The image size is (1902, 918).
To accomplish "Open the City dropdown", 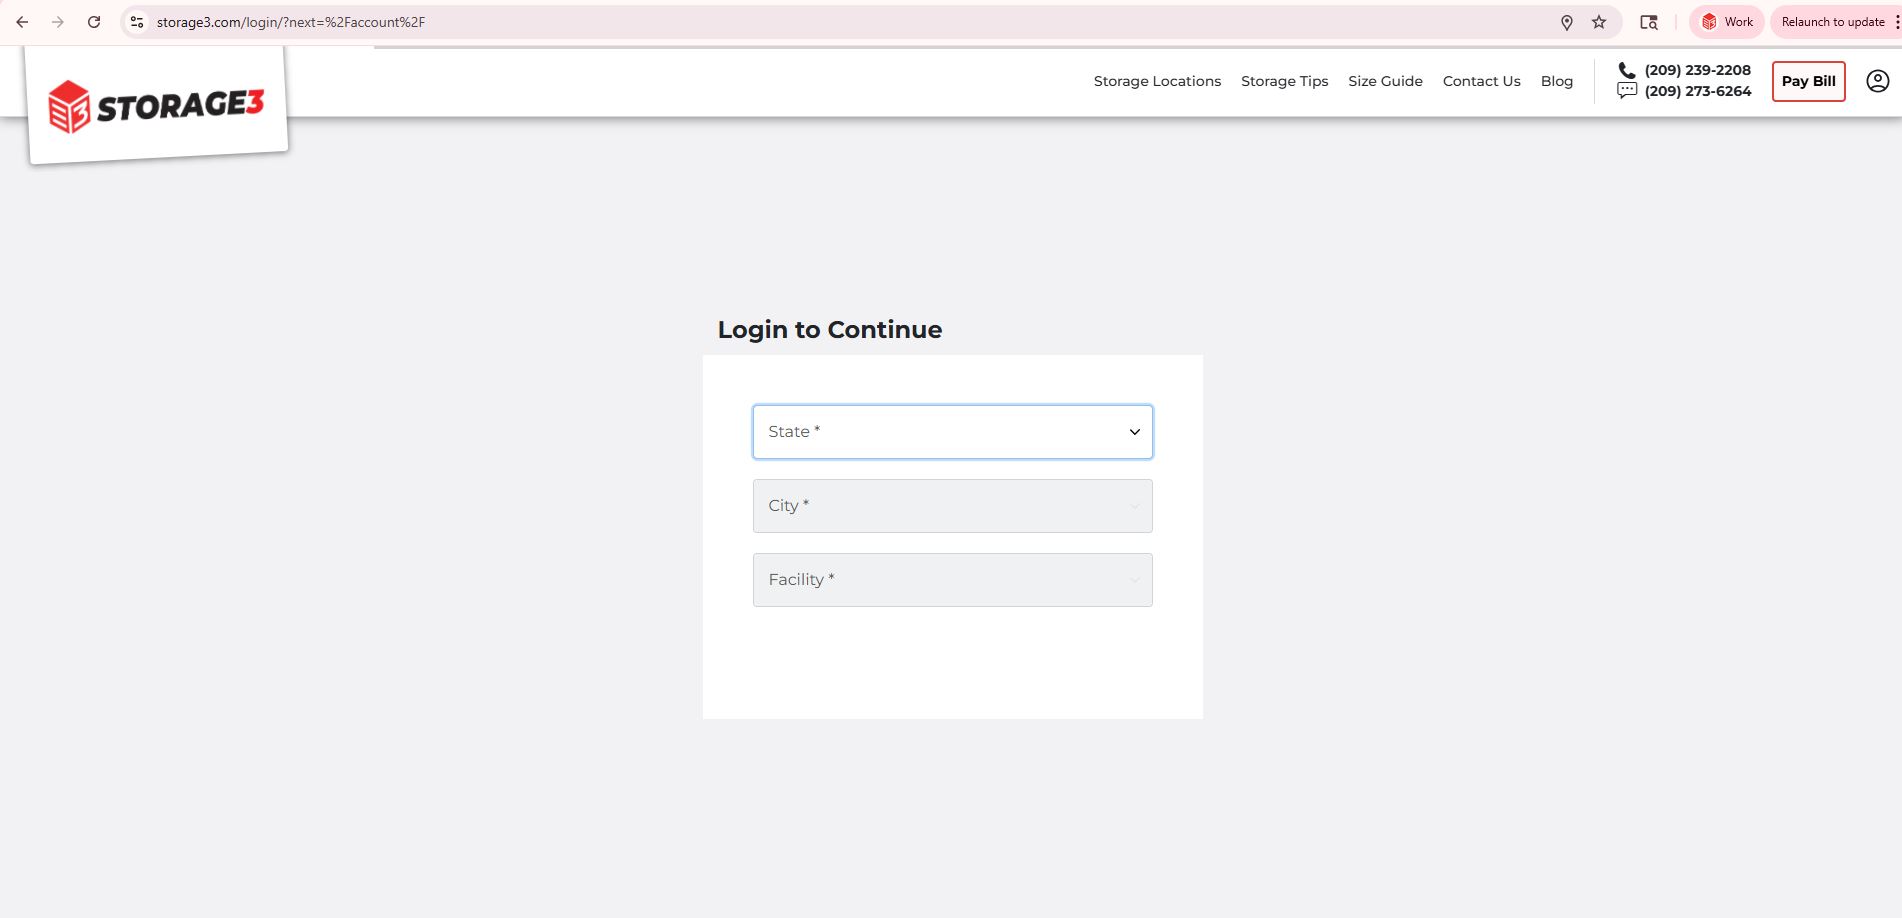I will click(952, 506).
